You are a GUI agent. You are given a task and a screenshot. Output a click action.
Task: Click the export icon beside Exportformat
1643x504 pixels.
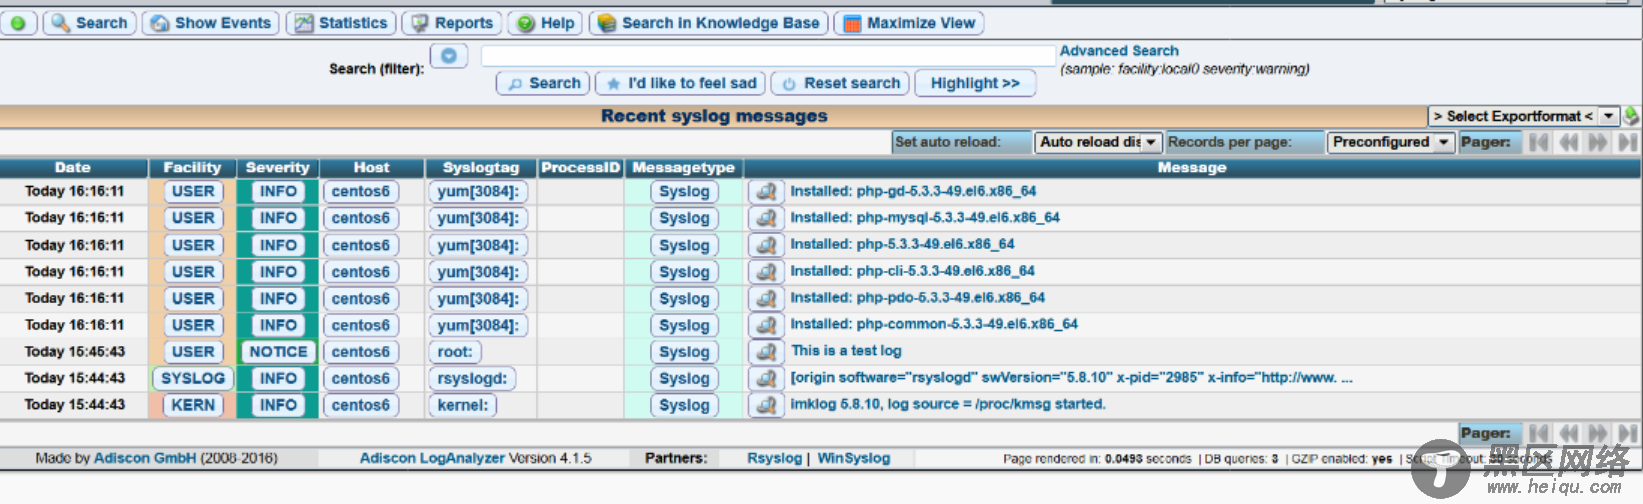(x=1631, y=116)
